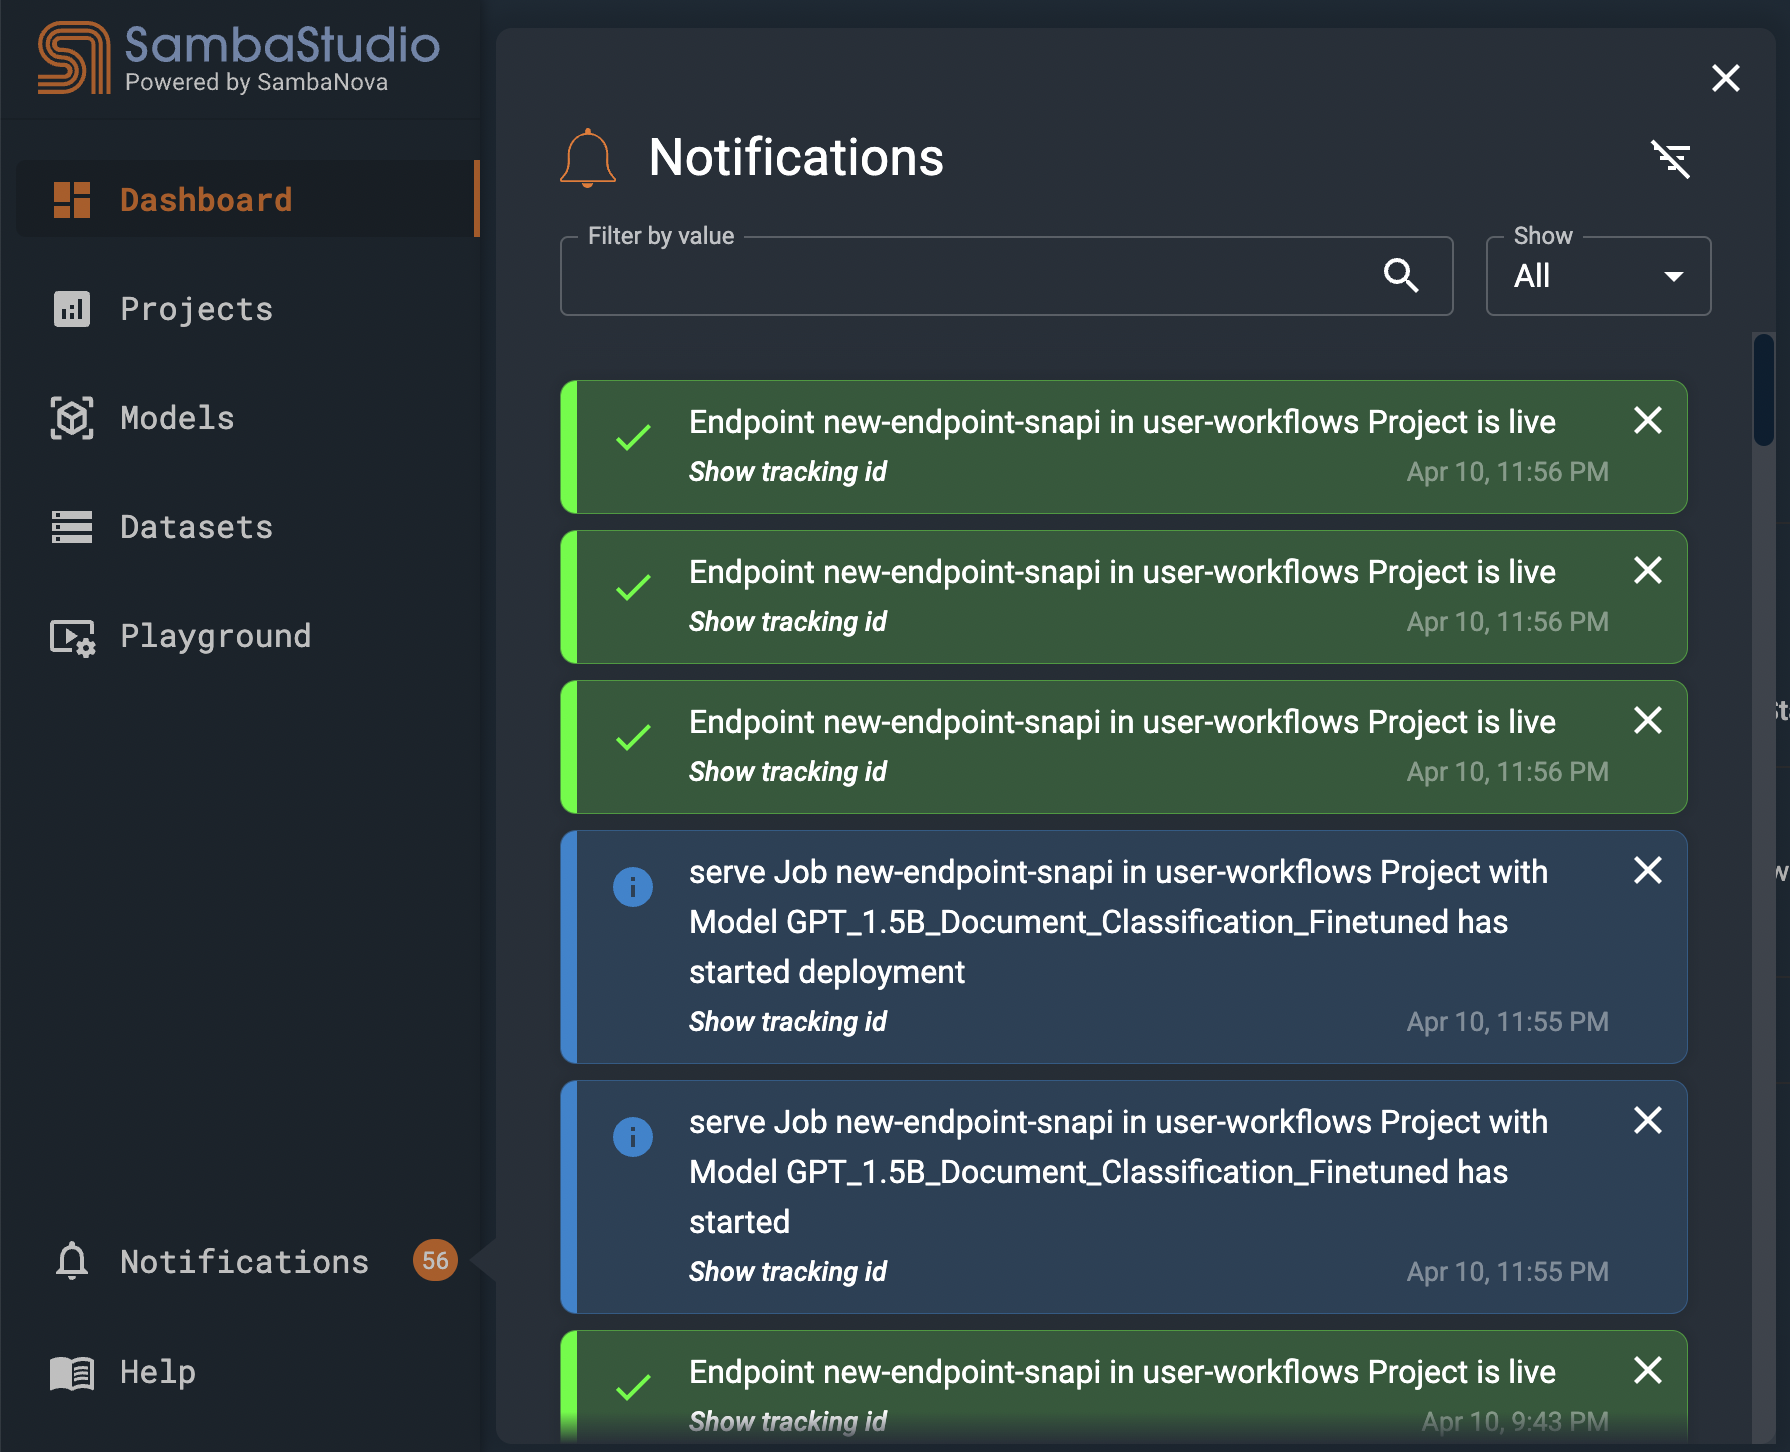The image size is (1790, 1452).
Task: Open the Projects section
Action: [196, 309]
